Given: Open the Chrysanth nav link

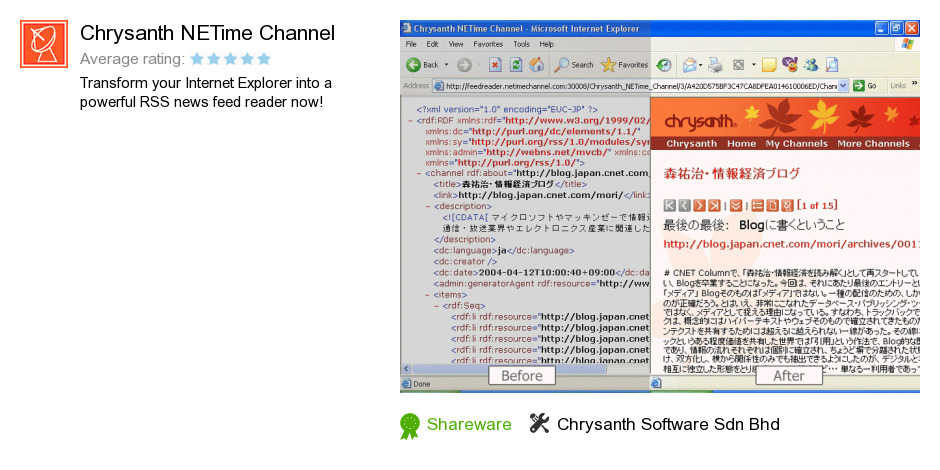Looking at the screenshot, I should pyautogui.click(x=691, y=144).
